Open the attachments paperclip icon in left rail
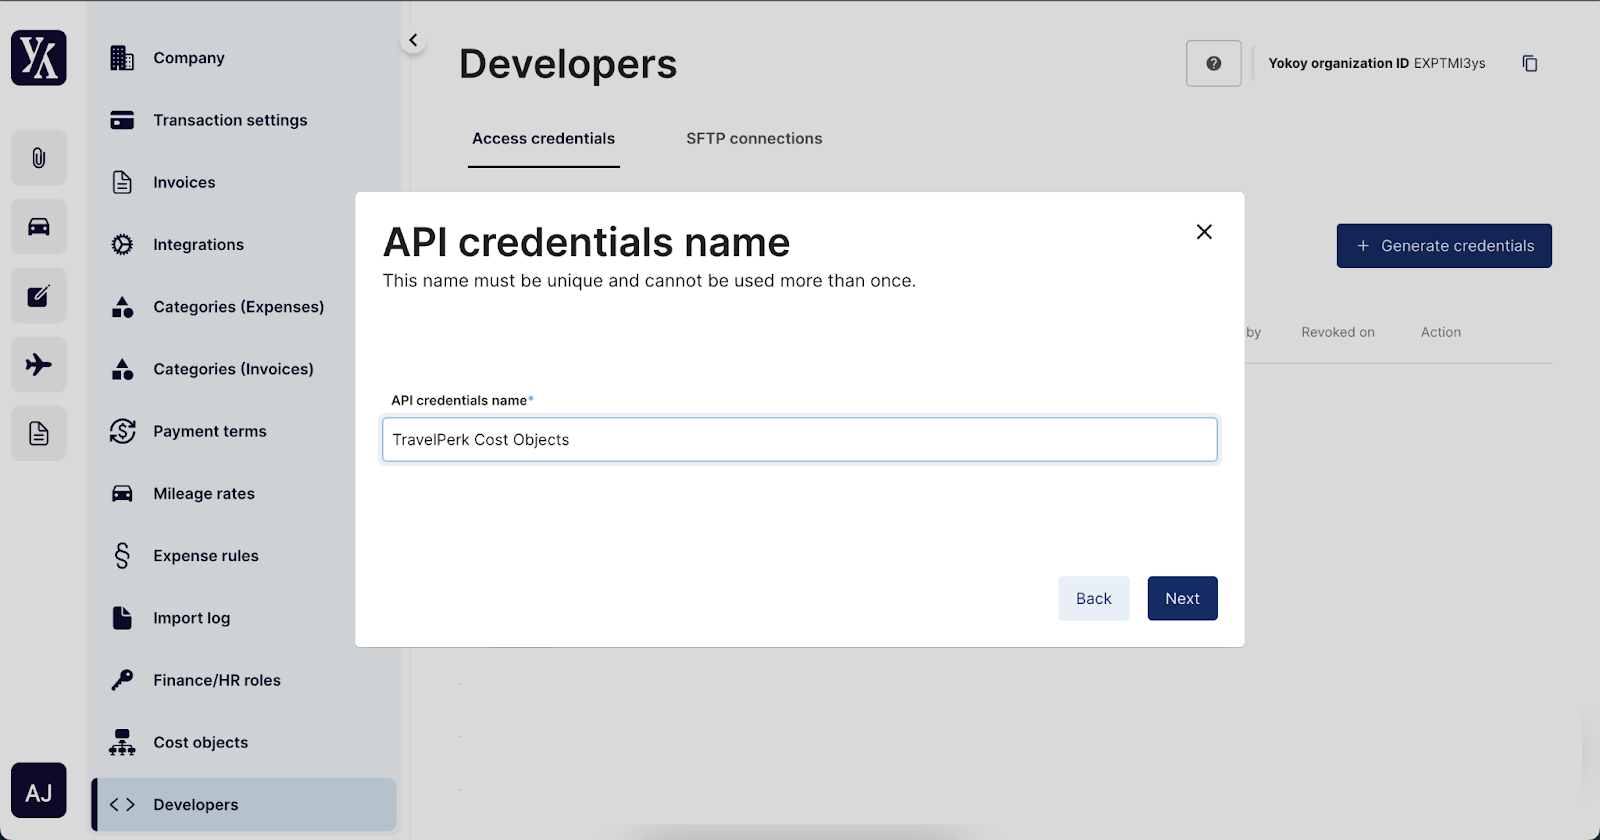The width and height of the screenshot is (1600, 840). [39, 158]
